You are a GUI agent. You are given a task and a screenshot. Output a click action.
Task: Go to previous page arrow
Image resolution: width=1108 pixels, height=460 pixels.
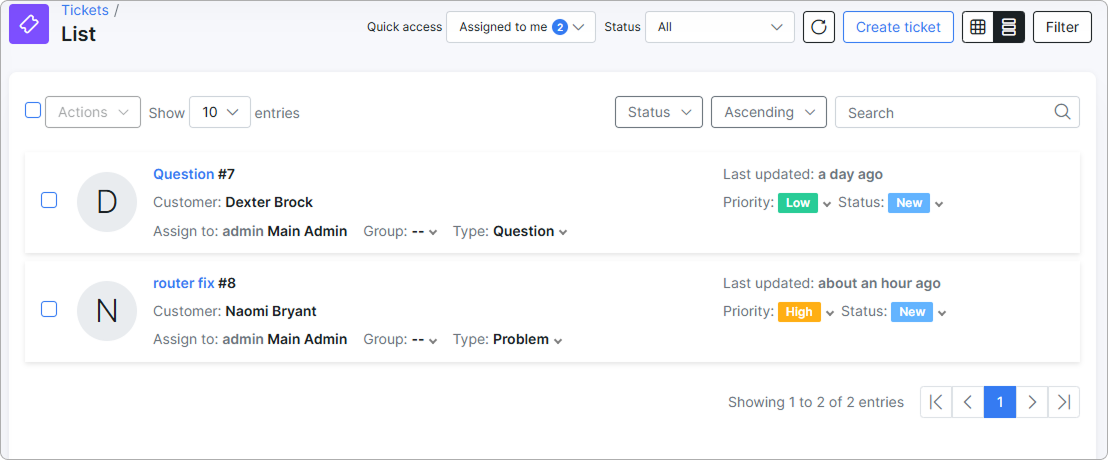[x=968, y=402]
